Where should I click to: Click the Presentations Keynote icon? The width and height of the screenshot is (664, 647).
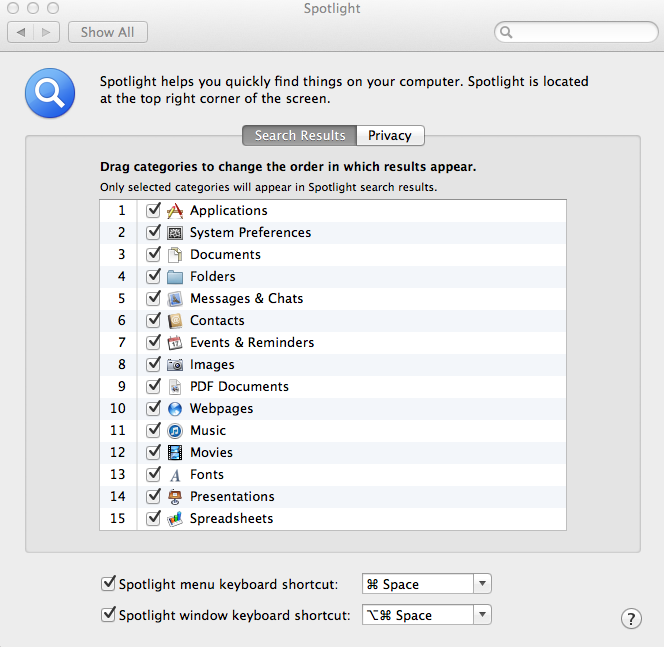coord(175,497)
